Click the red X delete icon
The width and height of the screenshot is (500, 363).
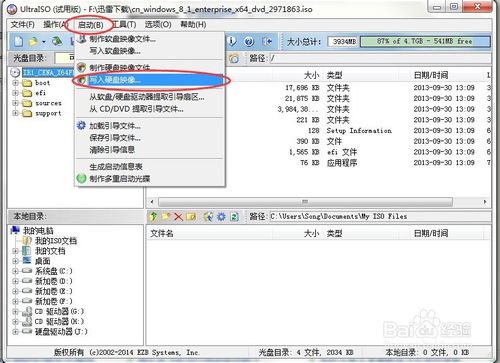[x=178, y=217]
